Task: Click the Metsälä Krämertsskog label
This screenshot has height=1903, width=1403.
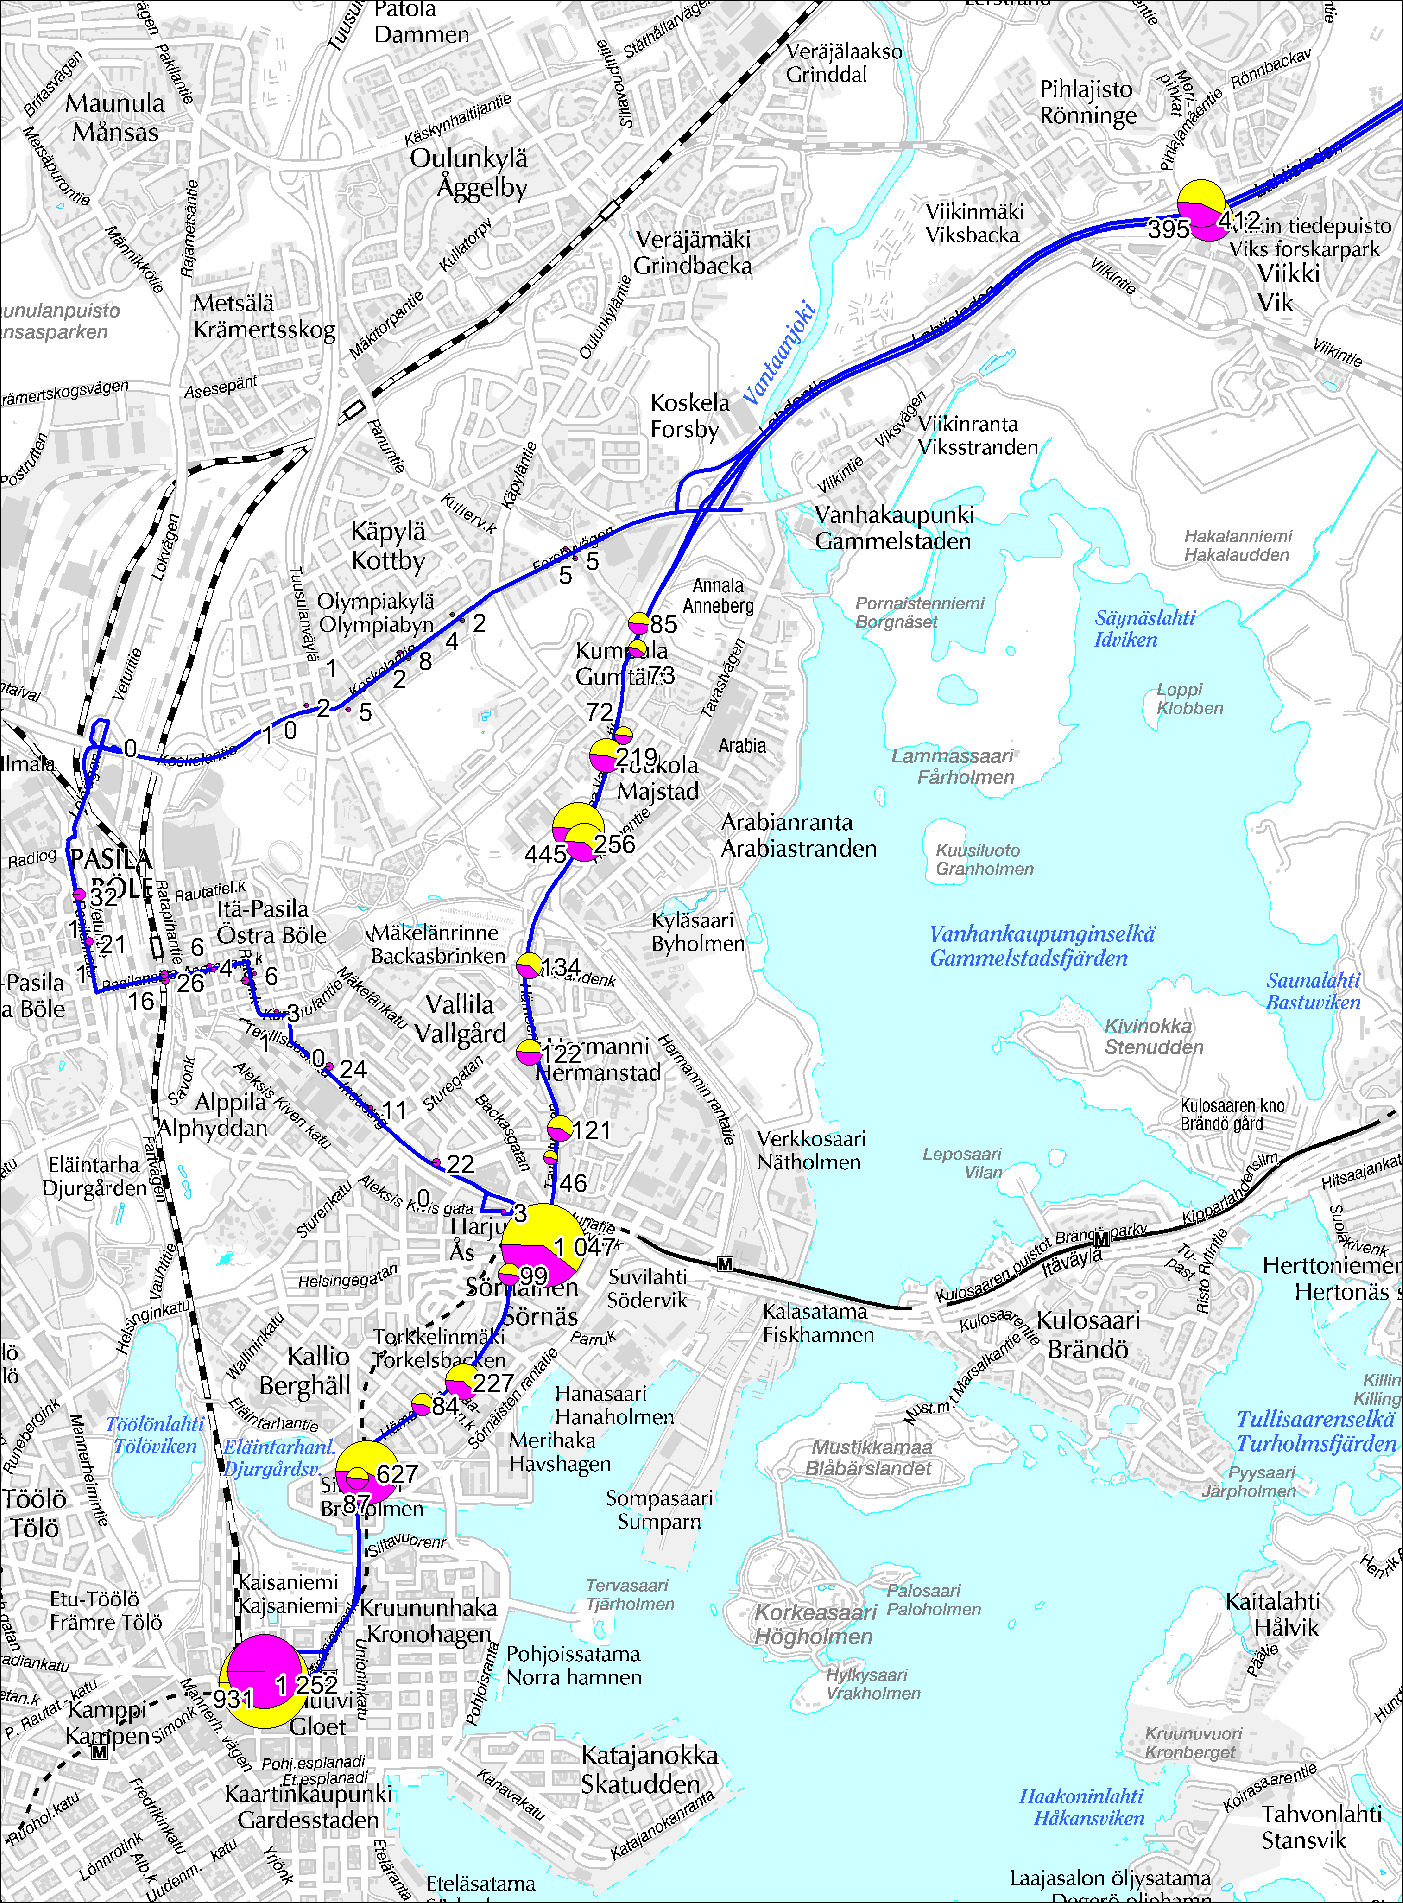Action: point(264,316)
